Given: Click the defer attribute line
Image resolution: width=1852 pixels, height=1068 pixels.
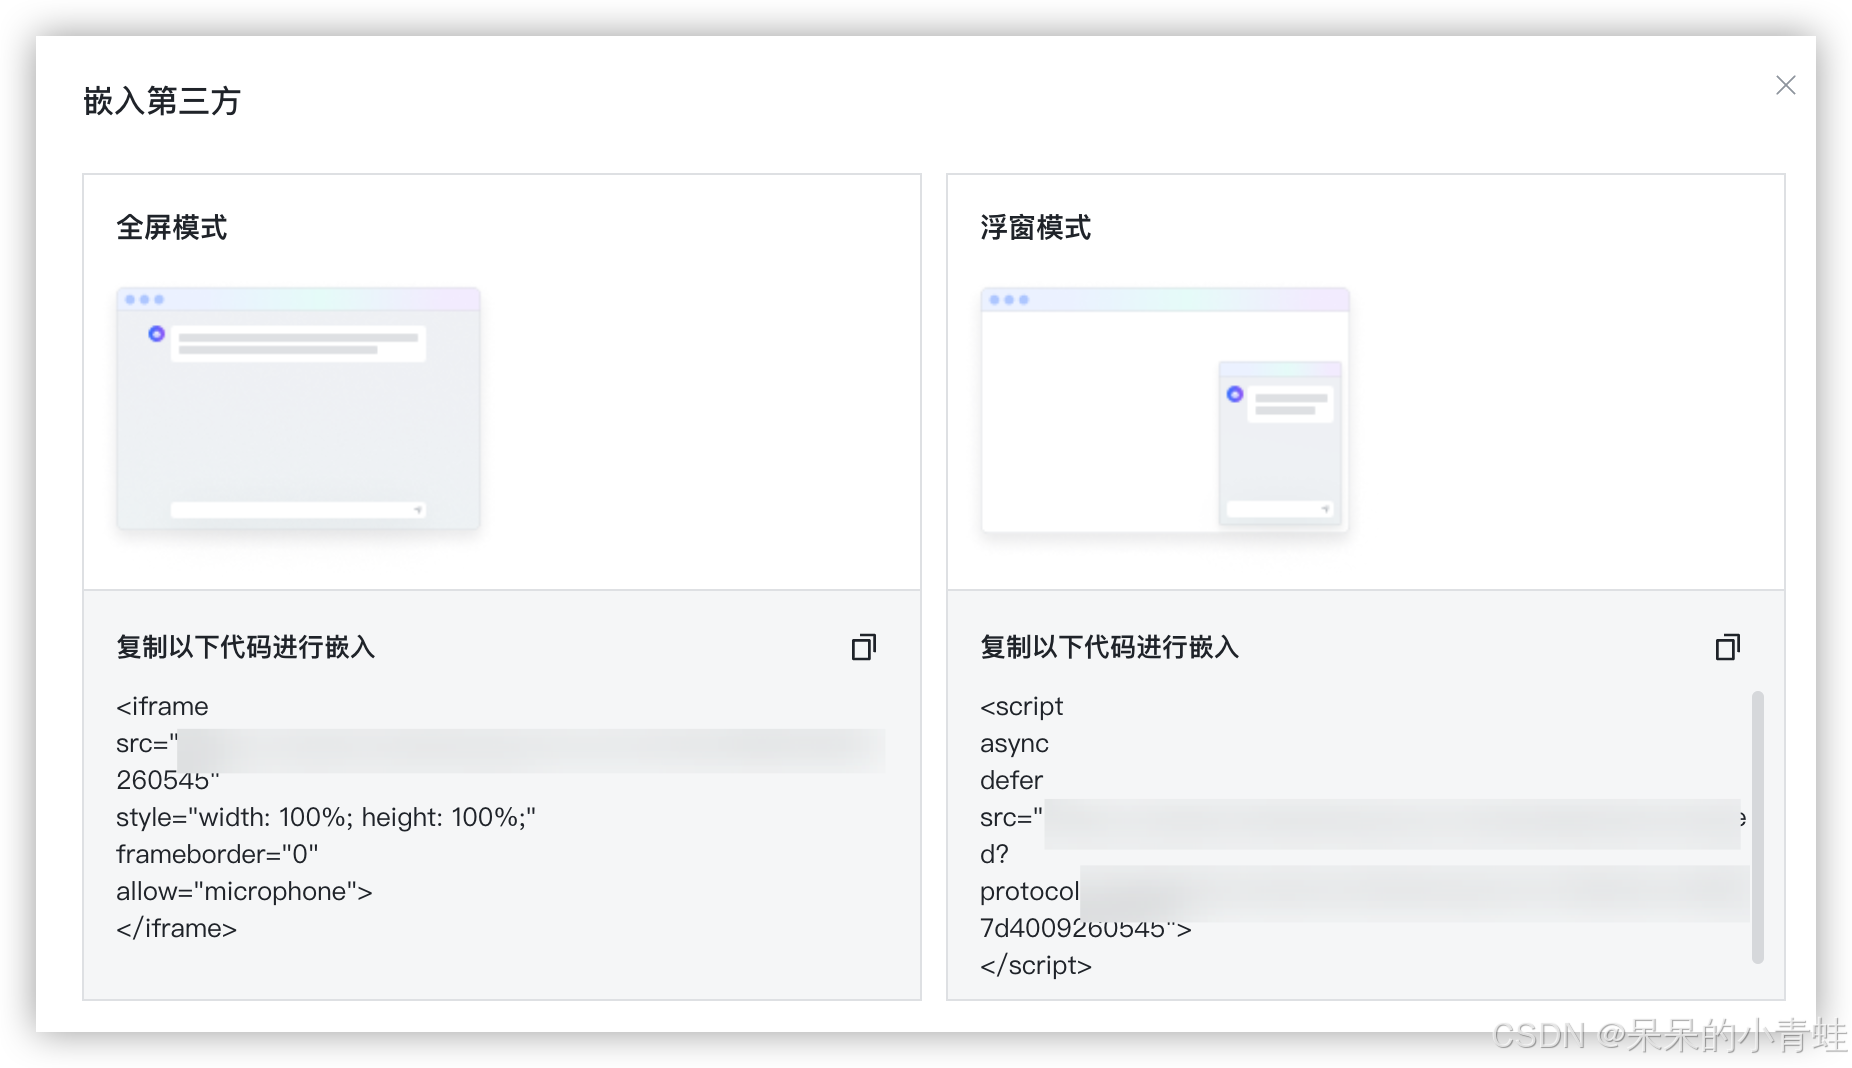Looking at the screenshot, I should (x=1011, y=780).
